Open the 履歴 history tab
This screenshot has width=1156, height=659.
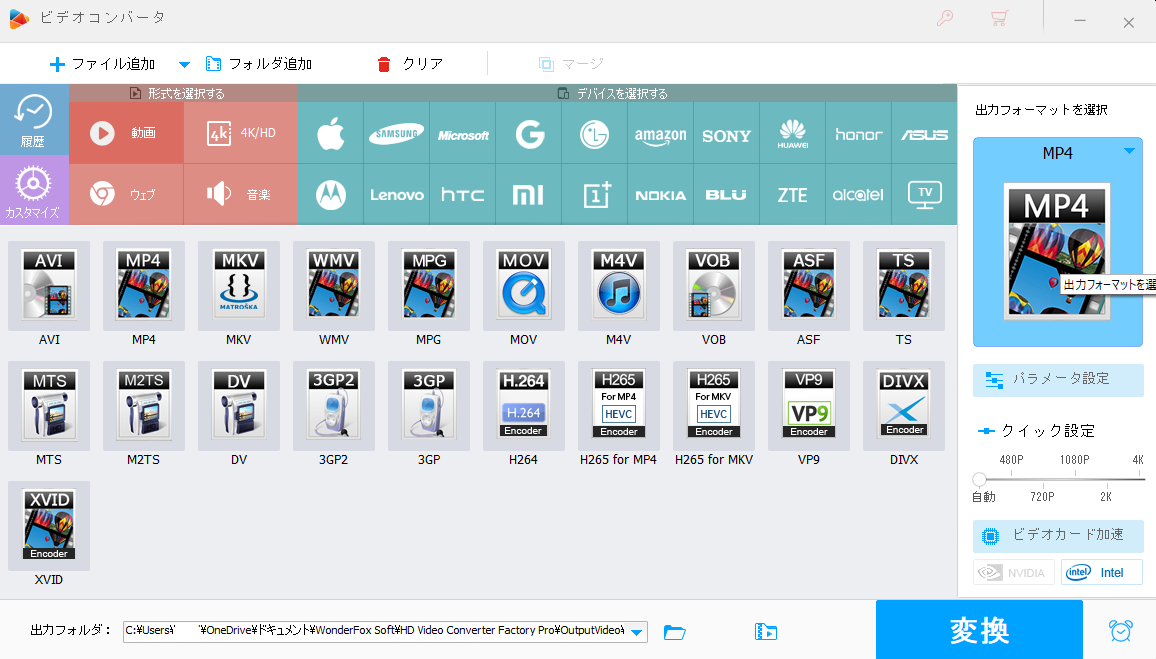(x=34, y=119)
